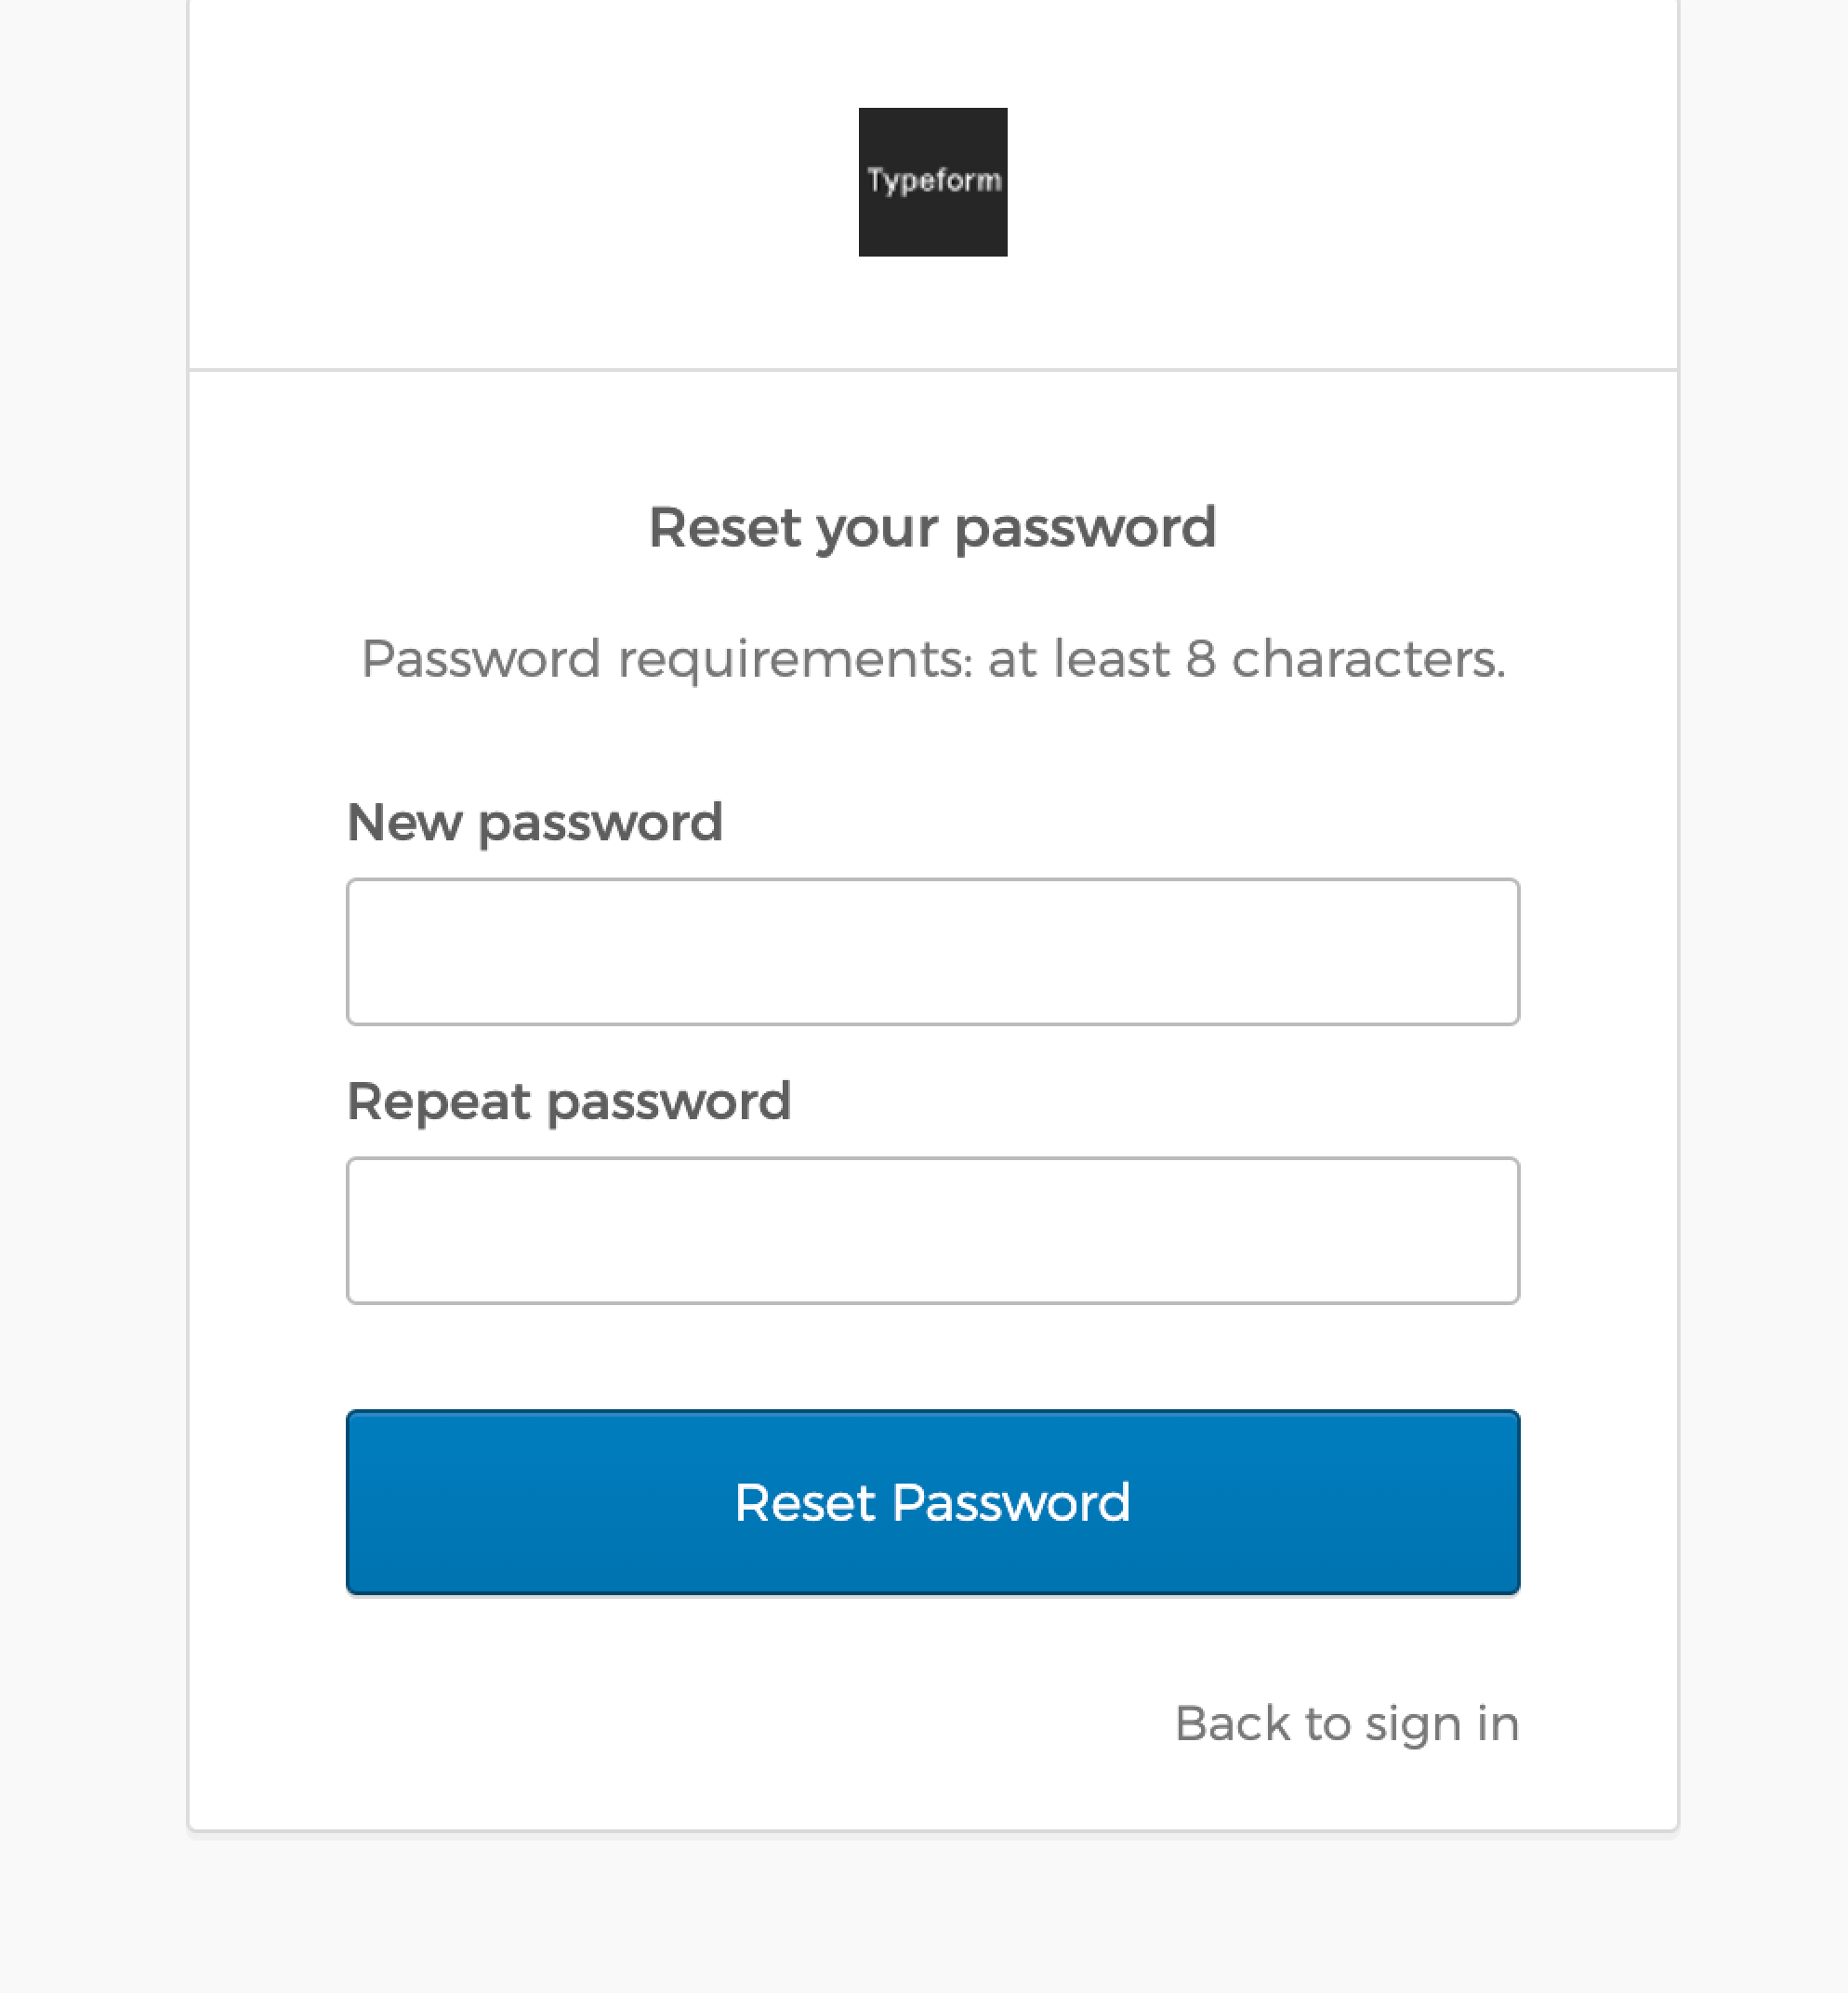This screenshot has height=1993, width=1848.
Task: Select the password requirements text
Action: 932,658
